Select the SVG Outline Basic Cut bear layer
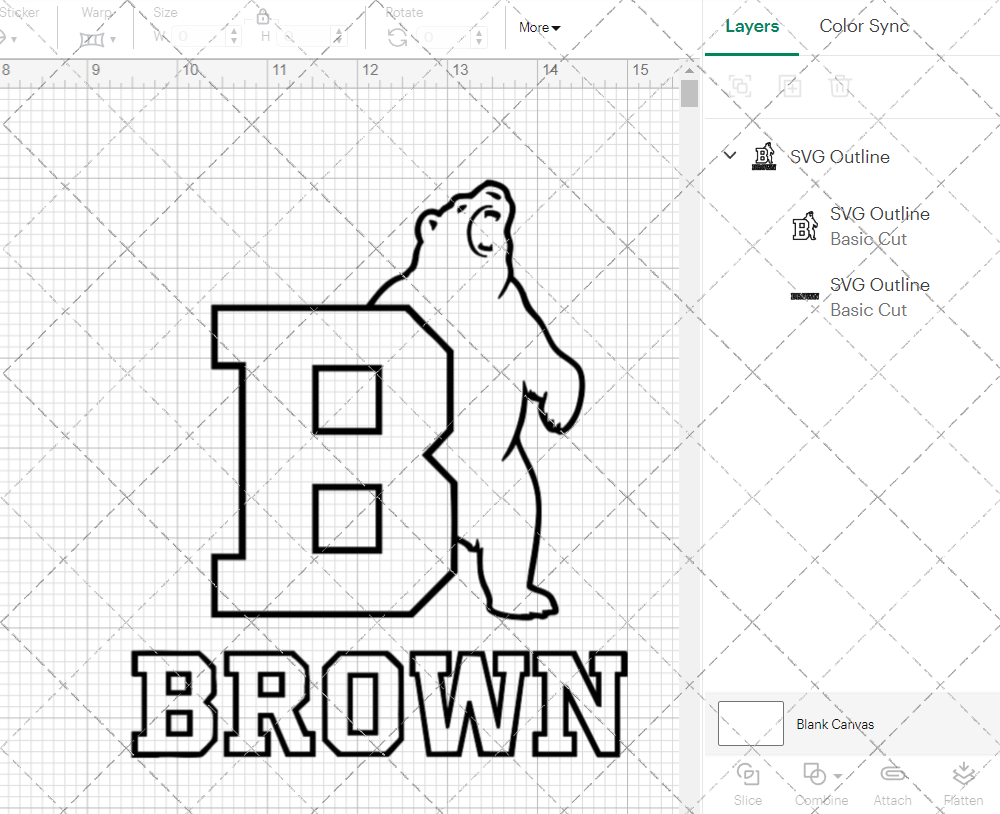1000x814 pixels. (x=879, y=225)
